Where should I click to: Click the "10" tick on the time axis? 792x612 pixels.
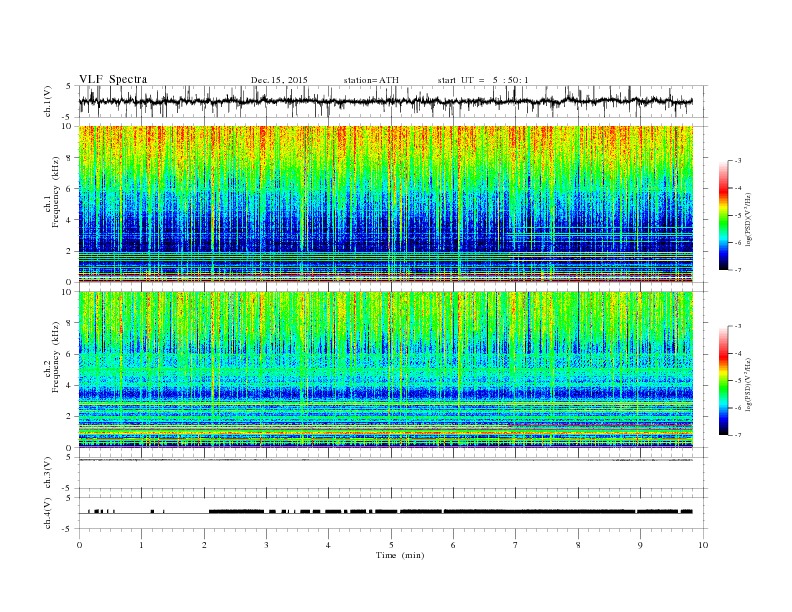703,545
